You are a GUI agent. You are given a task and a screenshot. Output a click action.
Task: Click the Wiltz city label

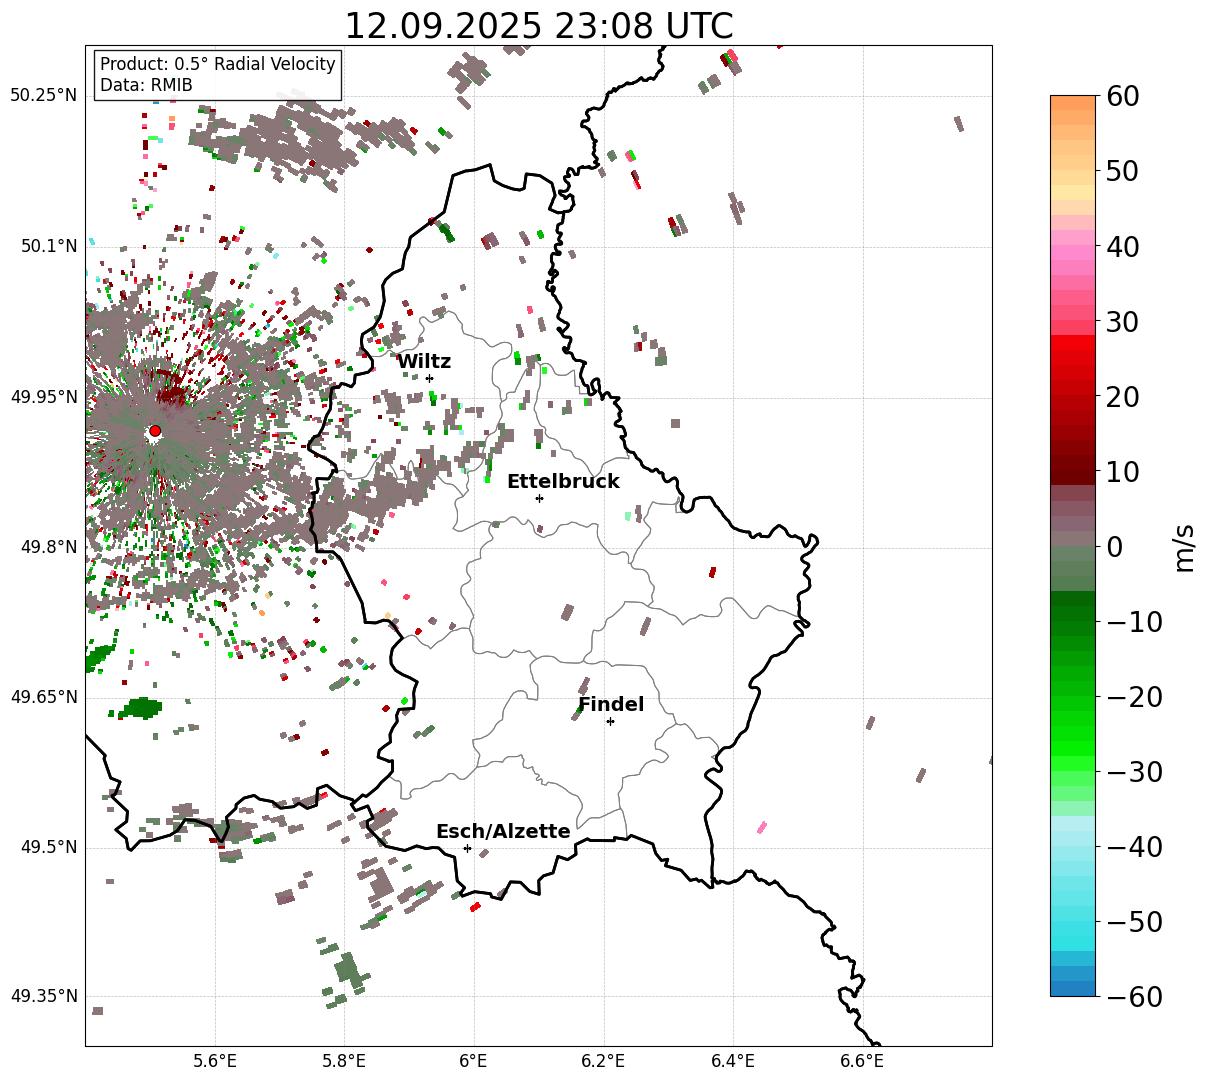point(424,361)
